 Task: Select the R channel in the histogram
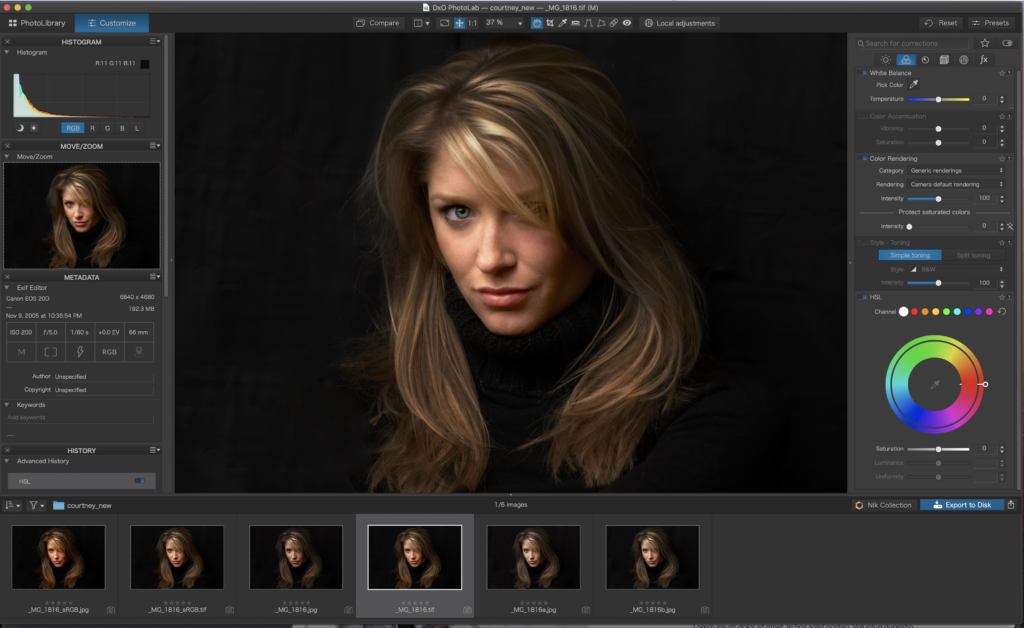point(93,128)
